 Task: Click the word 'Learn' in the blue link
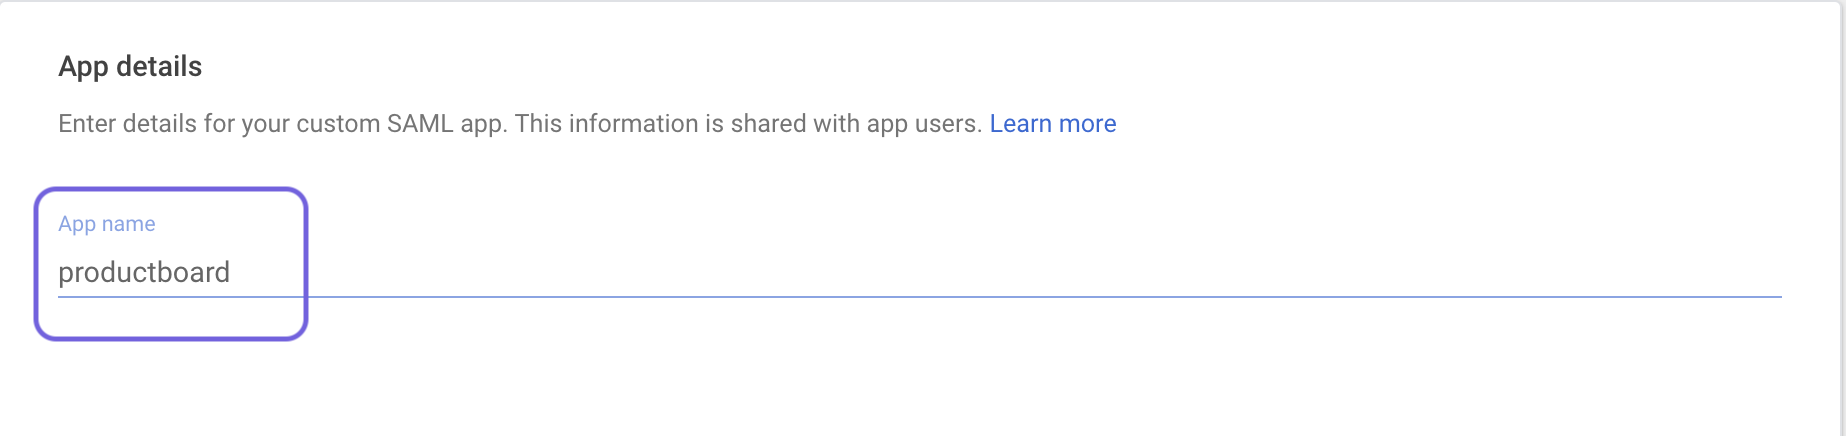coord(1021,124)
